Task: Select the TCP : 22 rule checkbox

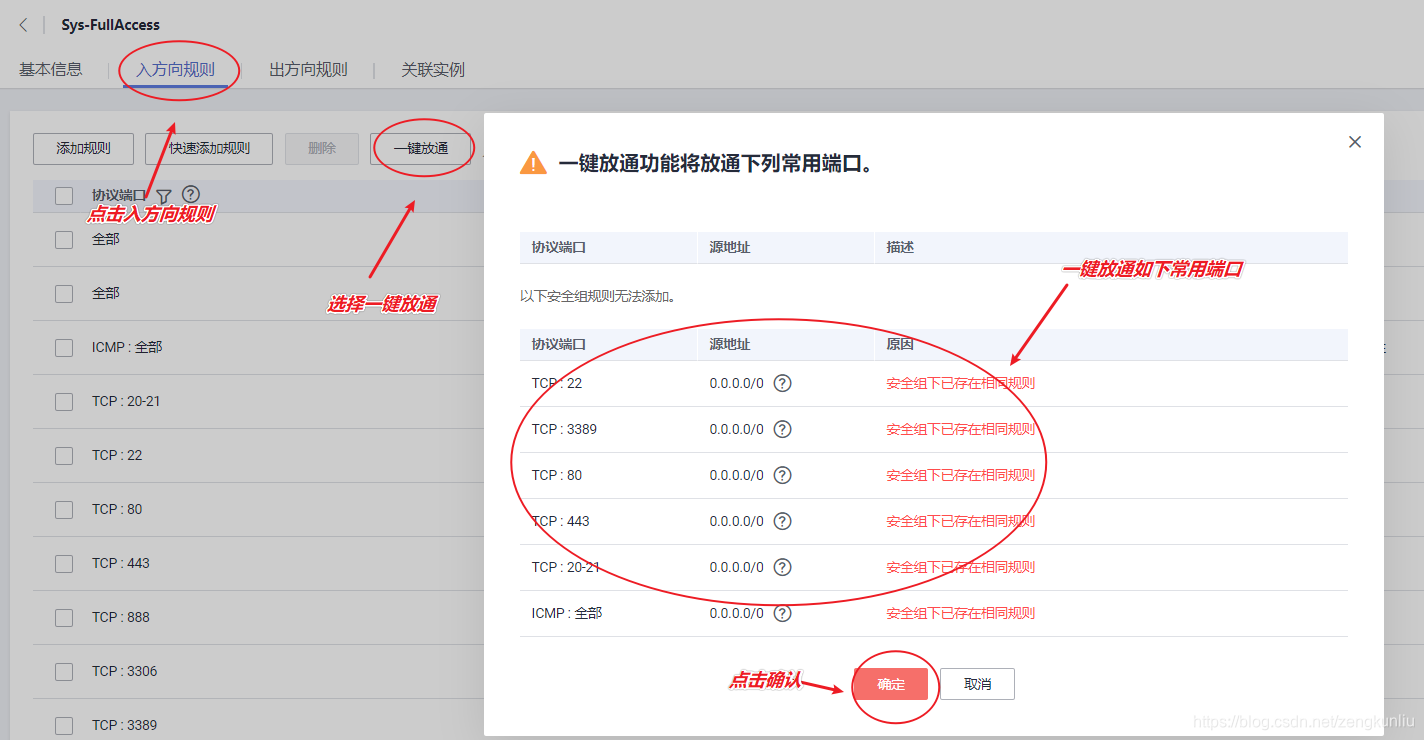Action: coord(64,456)
